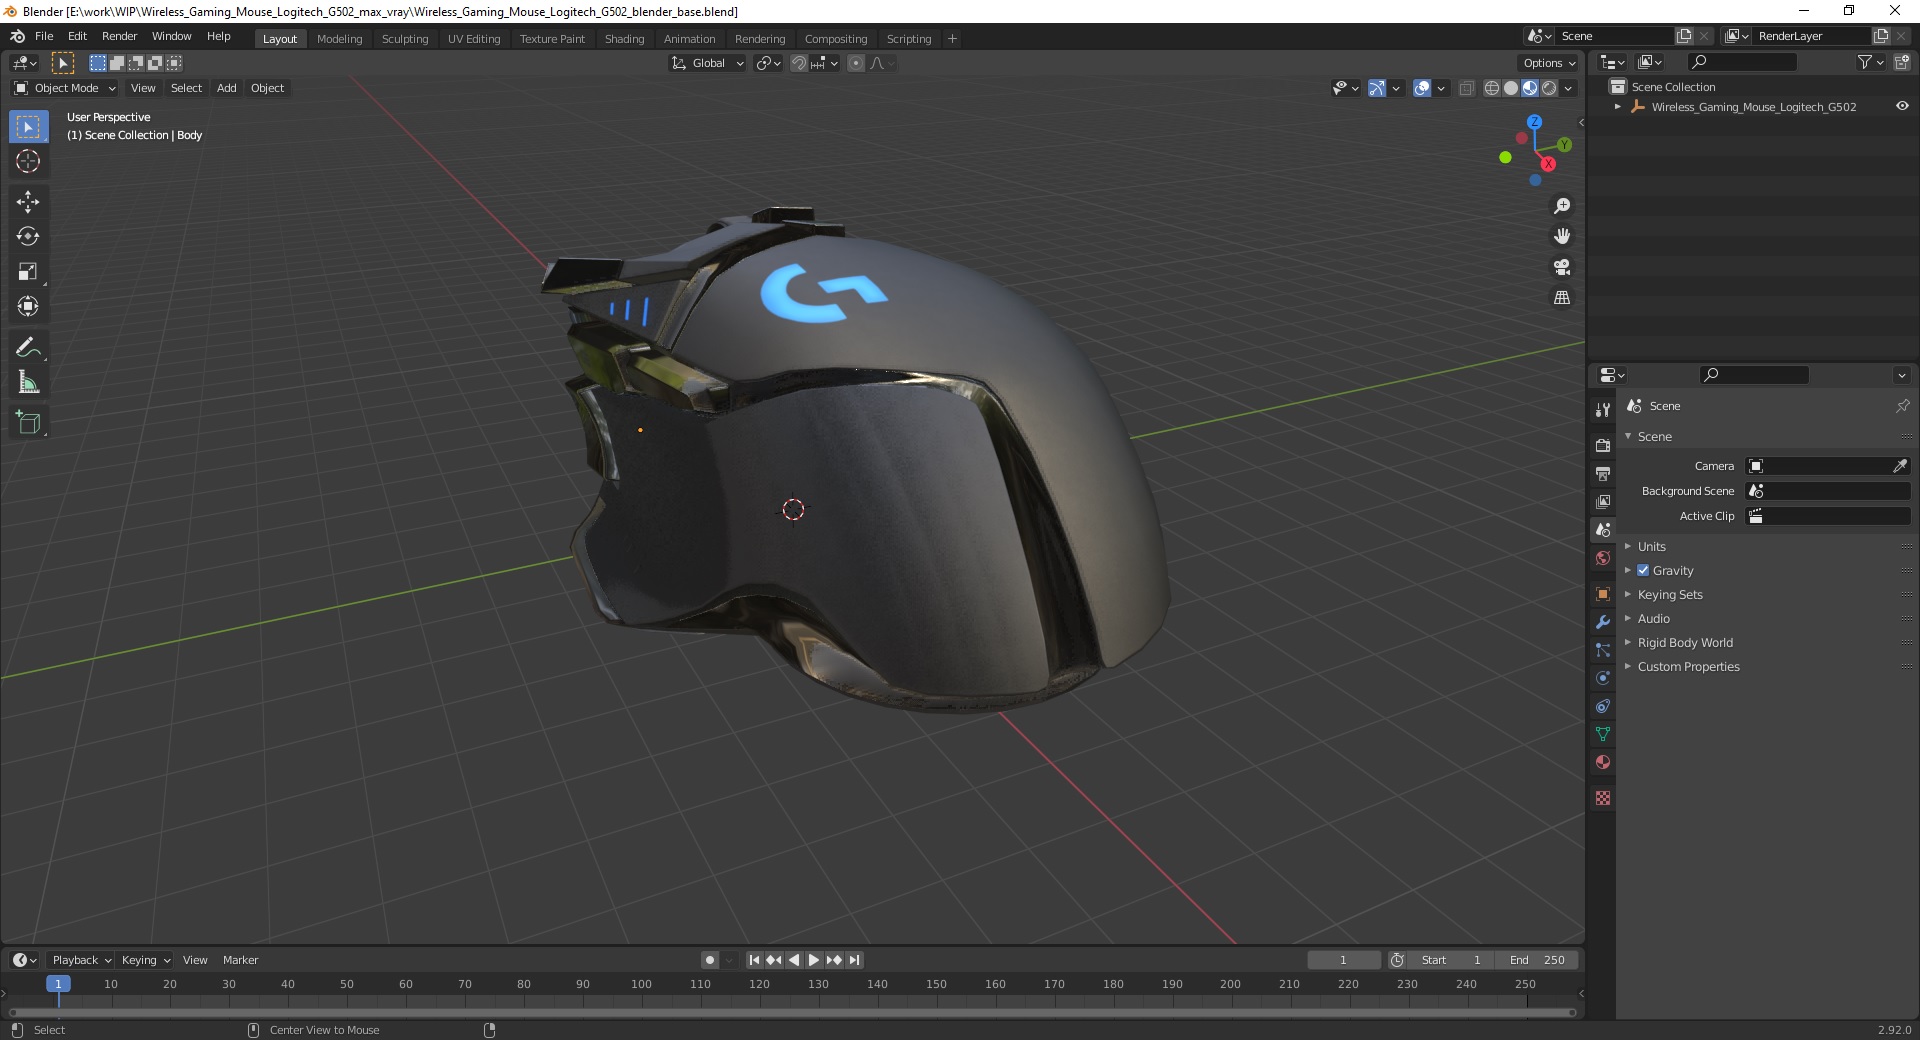Hide Wireless_Gaming_Mouse_Logitech_G502 with eye icon
The width and height of the screenshot is (1920, 1040).
pos(1902,106)
